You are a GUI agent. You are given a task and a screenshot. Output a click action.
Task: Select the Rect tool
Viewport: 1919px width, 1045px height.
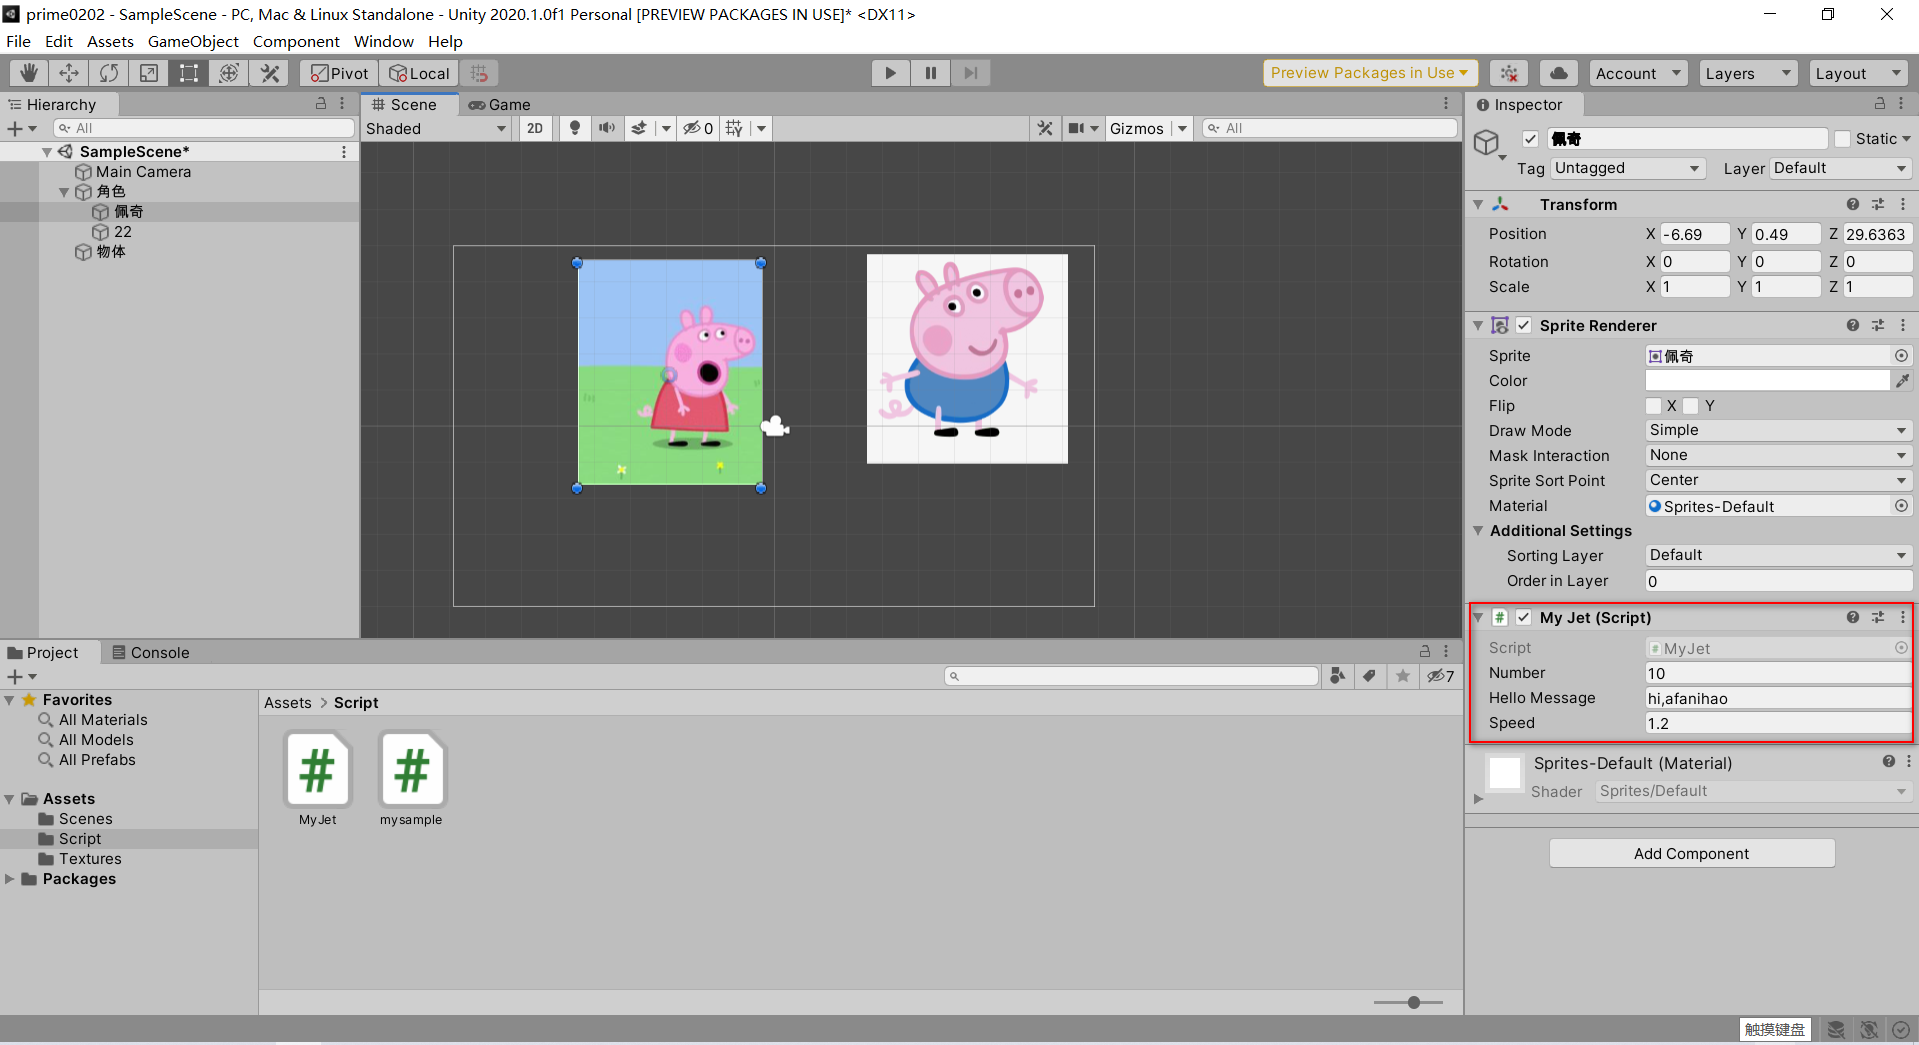click(x=189, y=73)
